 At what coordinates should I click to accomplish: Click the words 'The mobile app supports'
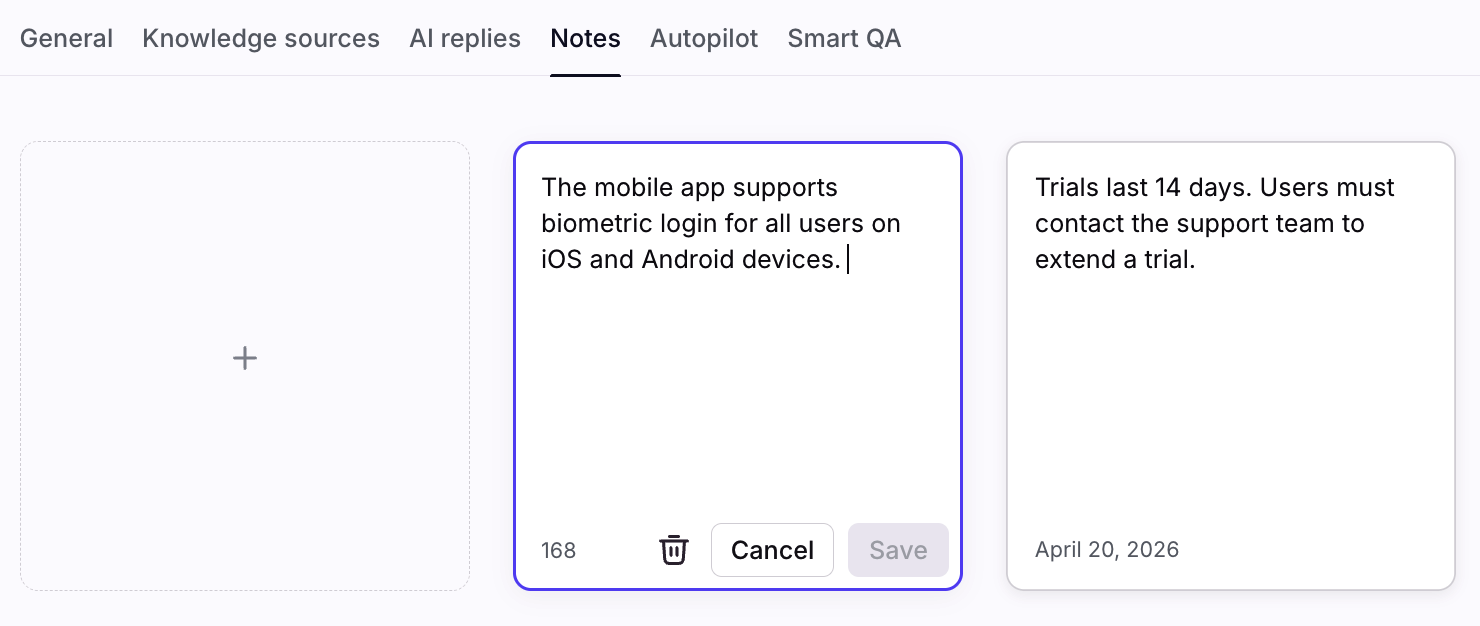pos(690,188)
